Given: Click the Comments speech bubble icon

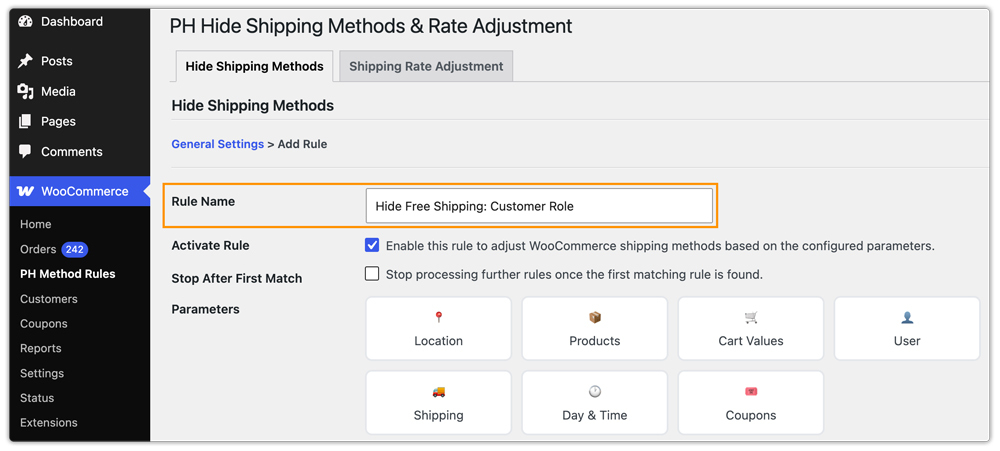Looking at the screenshot, I should coord(25,152).
